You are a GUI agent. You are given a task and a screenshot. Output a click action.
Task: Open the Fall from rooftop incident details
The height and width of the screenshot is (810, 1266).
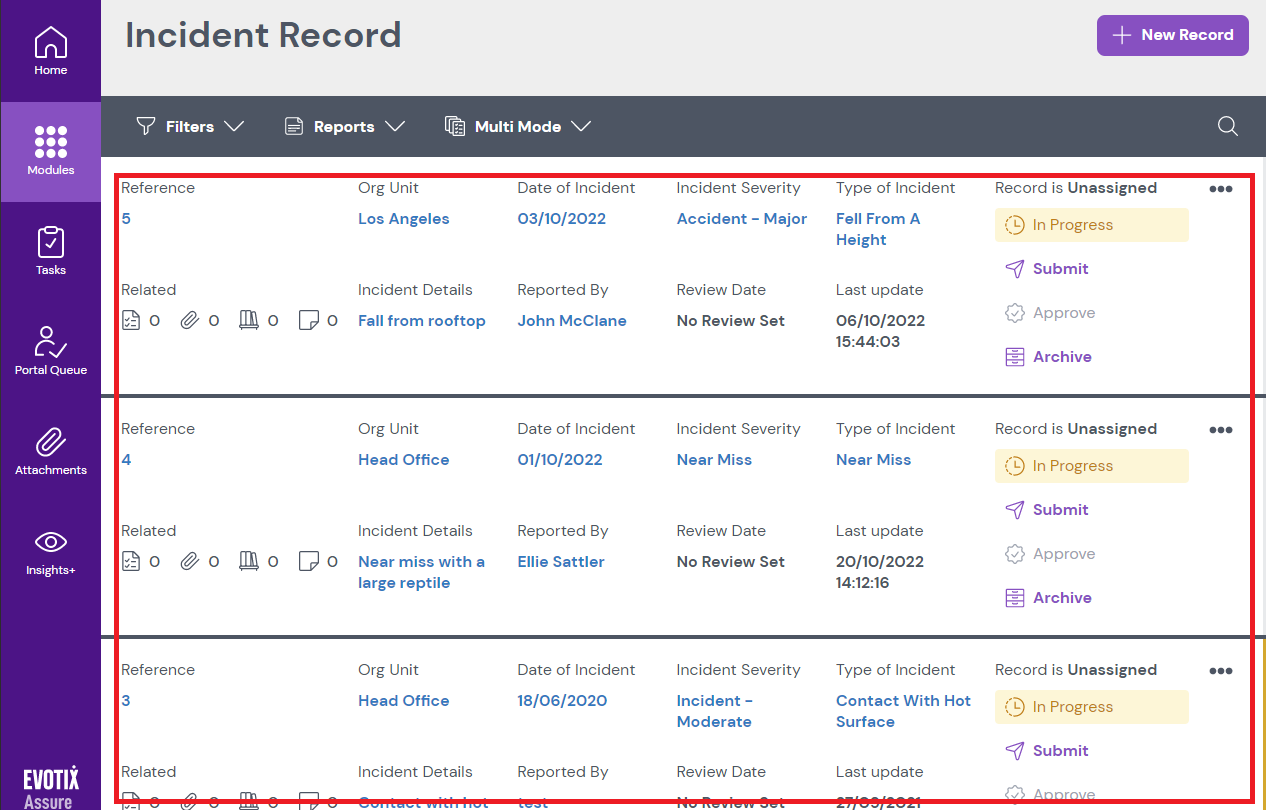coord(421,321)
